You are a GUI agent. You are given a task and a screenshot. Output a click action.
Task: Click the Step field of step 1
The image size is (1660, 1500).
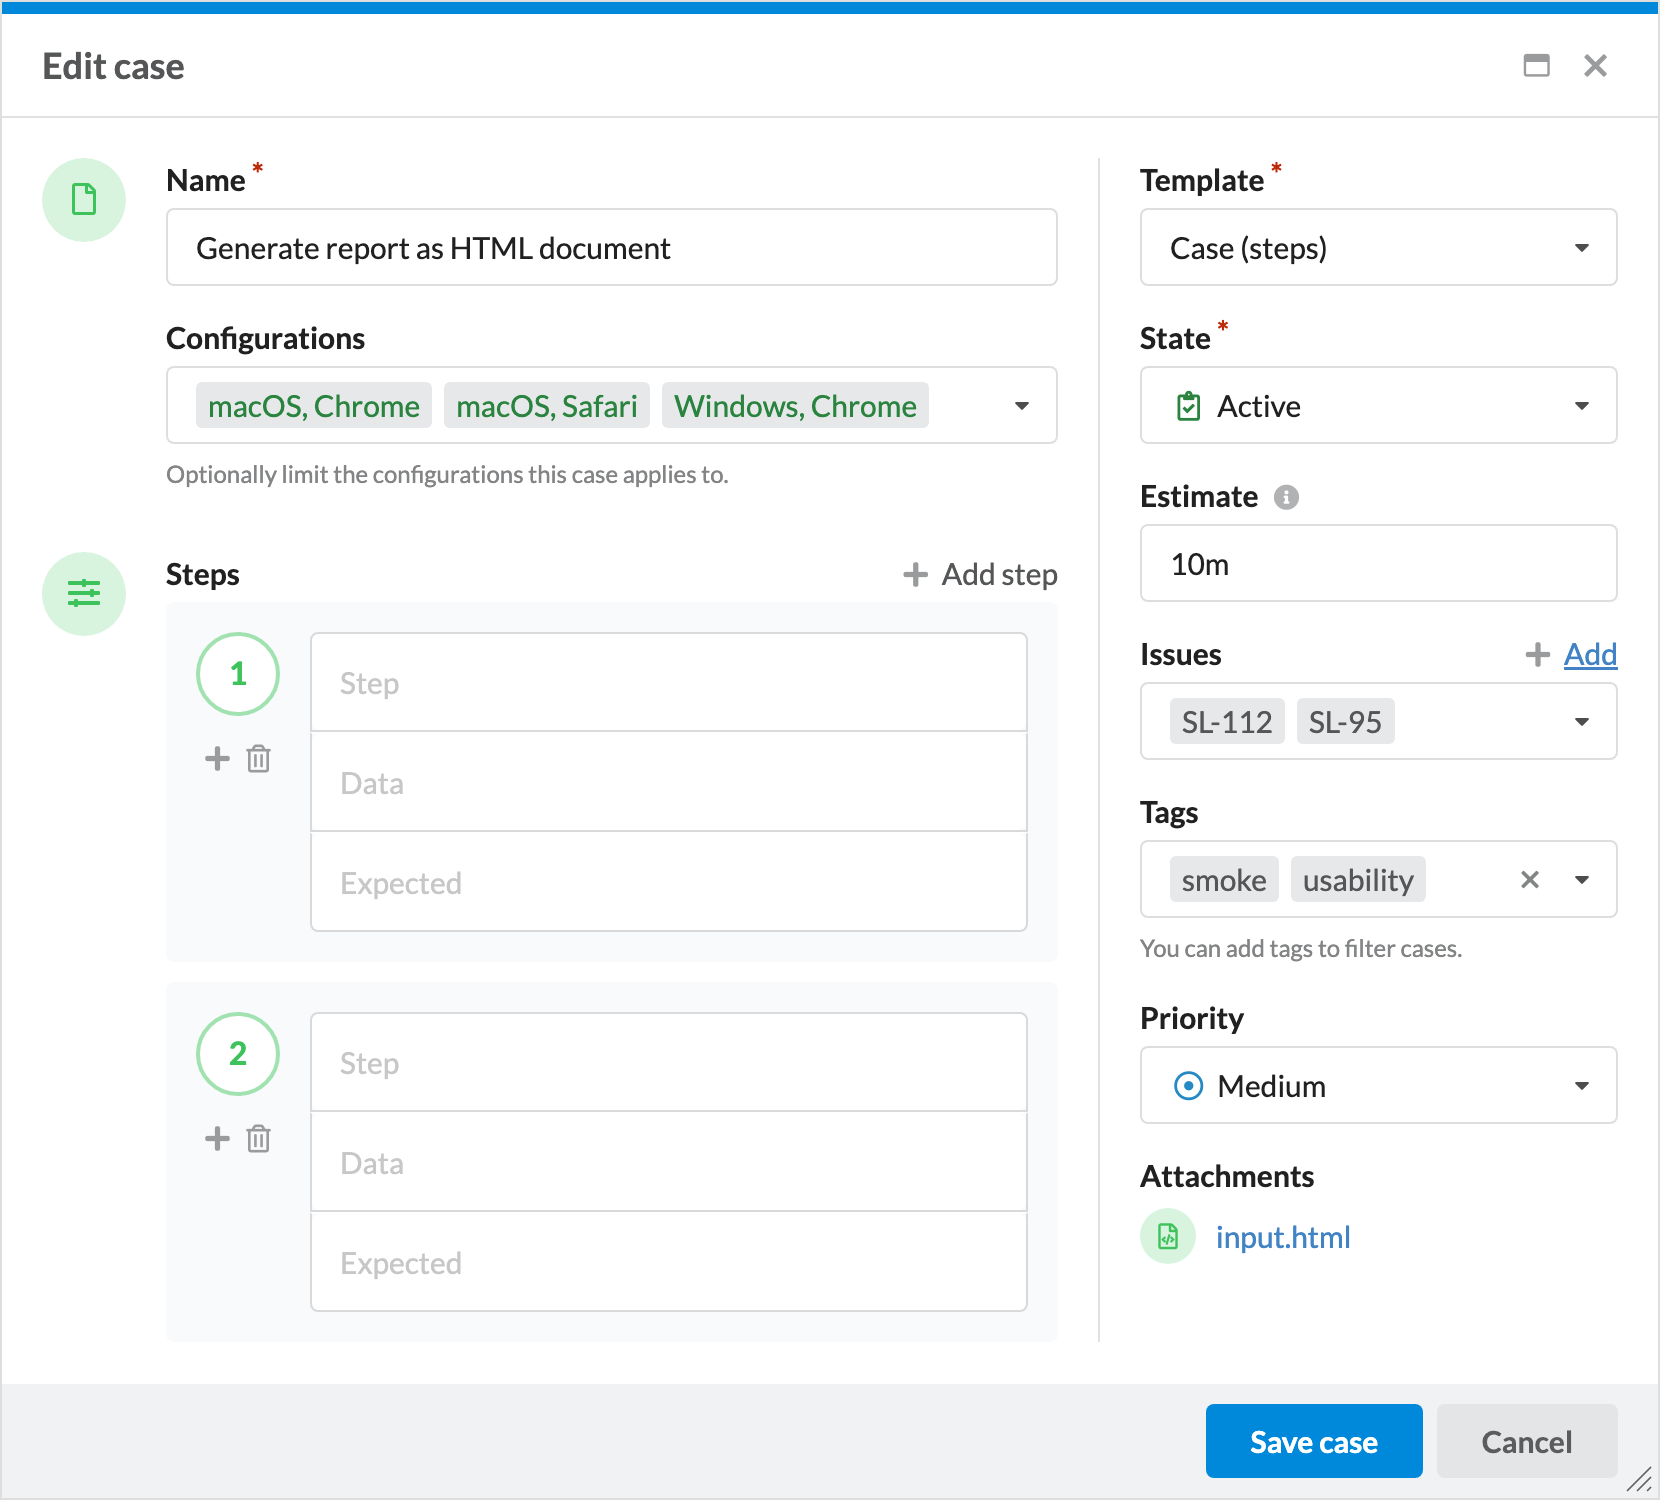pos(669,683)
